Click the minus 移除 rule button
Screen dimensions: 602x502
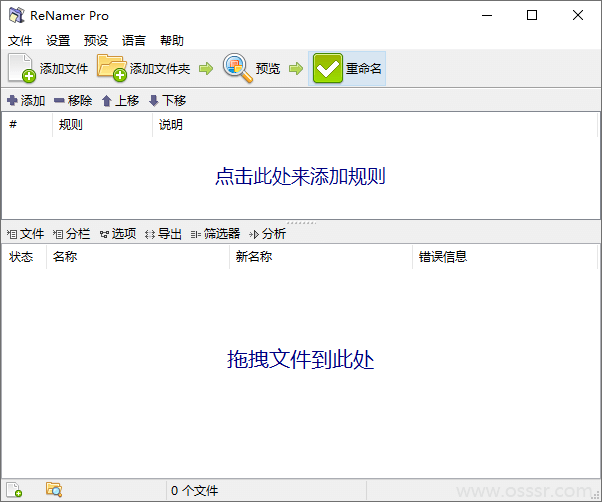click(x=73, y=101)
